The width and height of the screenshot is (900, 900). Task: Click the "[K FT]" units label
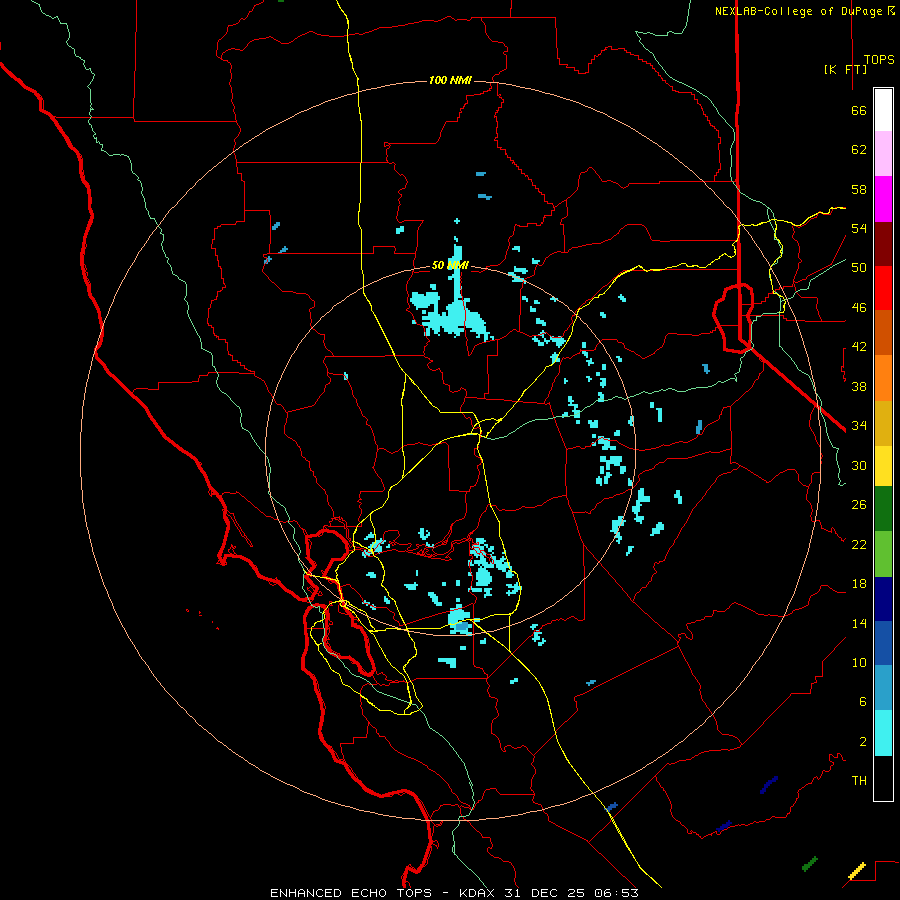coord(845,69)
